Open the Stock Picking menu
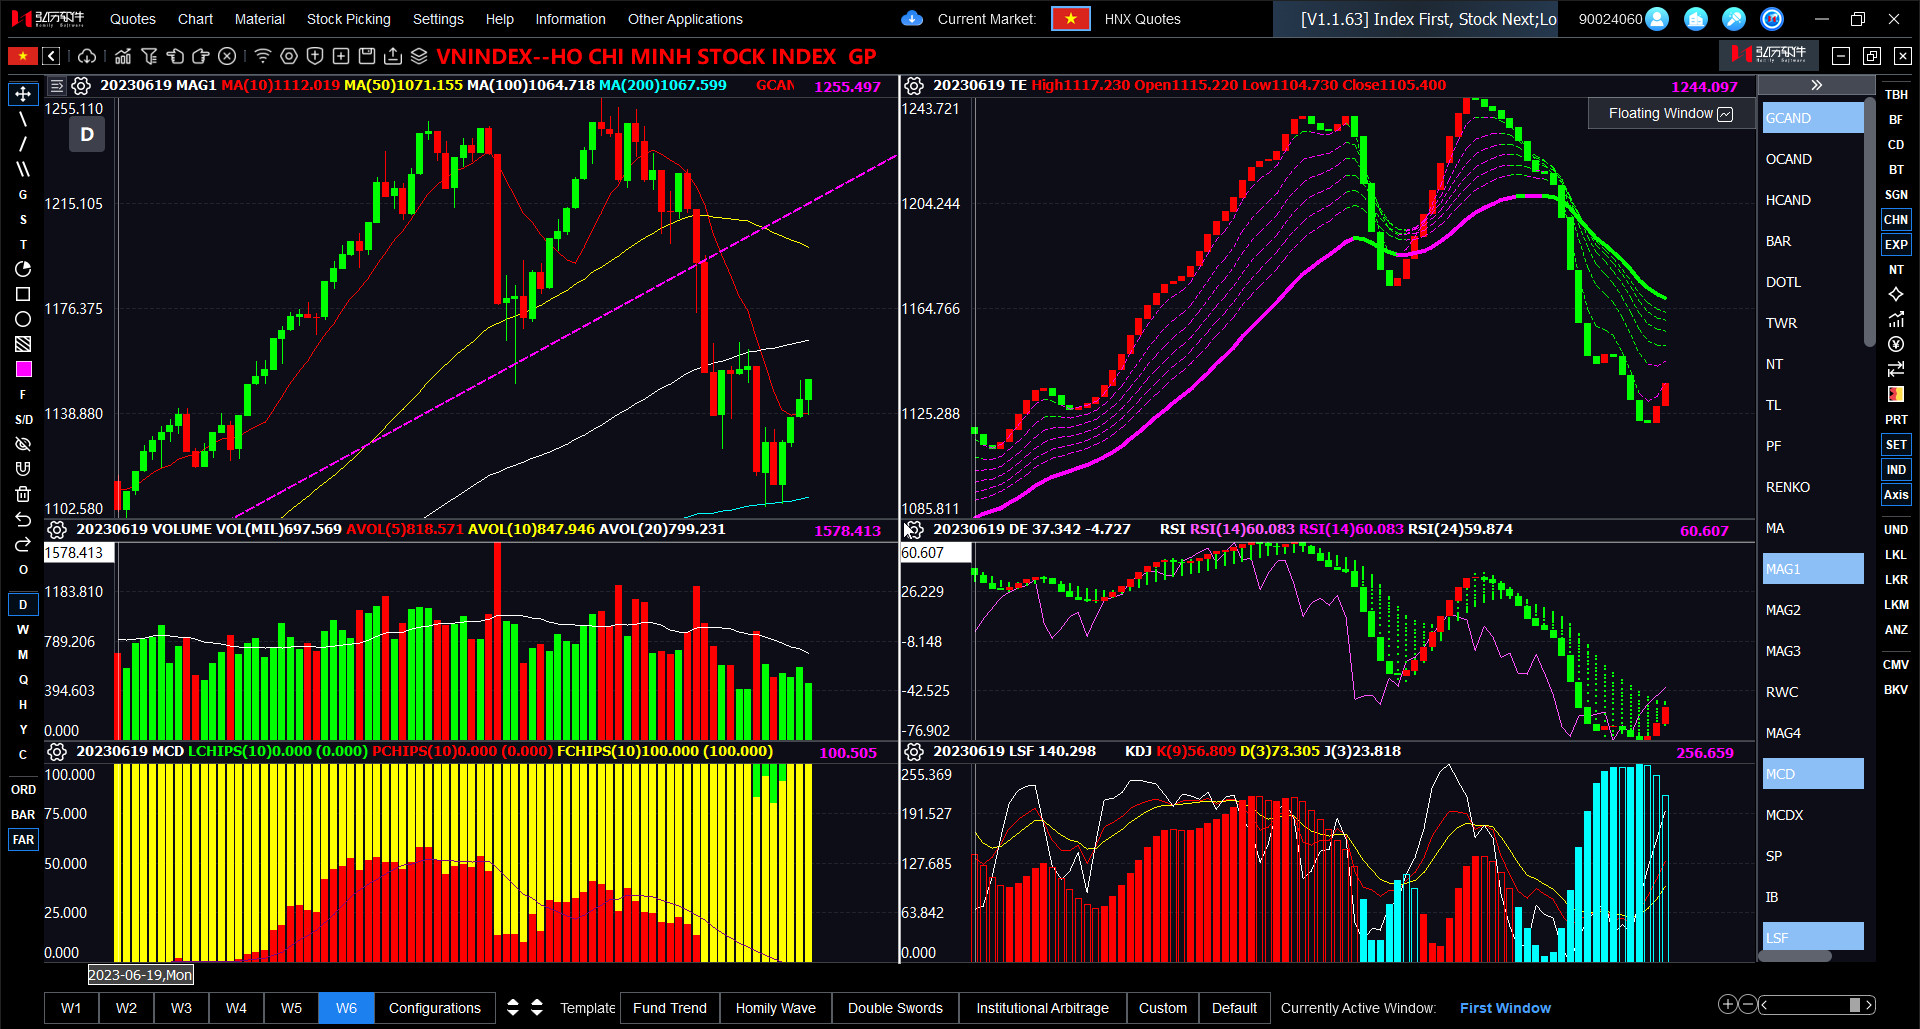 click(348, 19)
